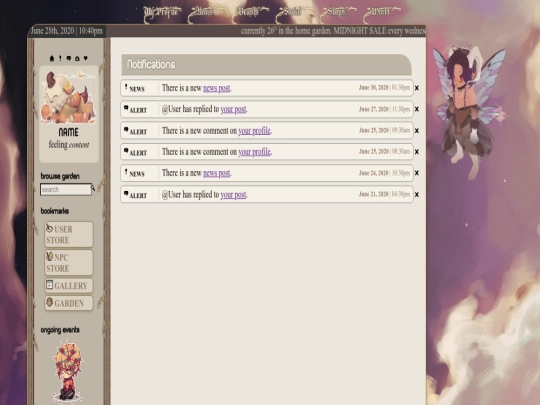Click the 'June 28th, 2020 | 10:40pm' date

tap(66, 31)
